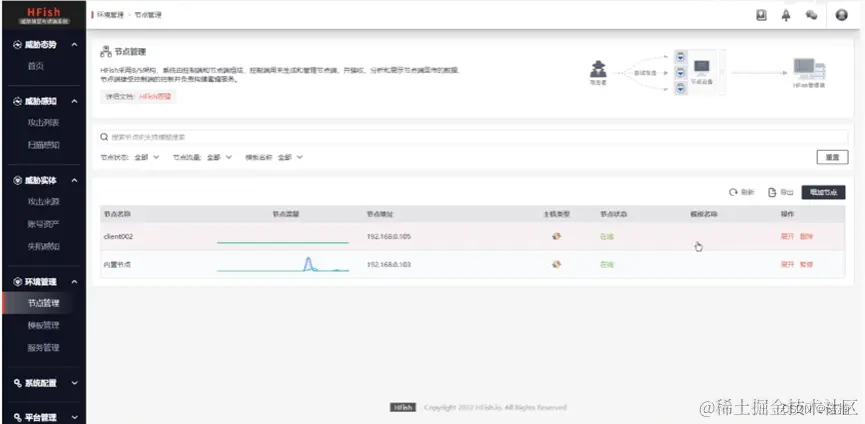Click the 节点管理 heading network icon
The height and width of the screenshot is (424, 865).
coord(106,52)
